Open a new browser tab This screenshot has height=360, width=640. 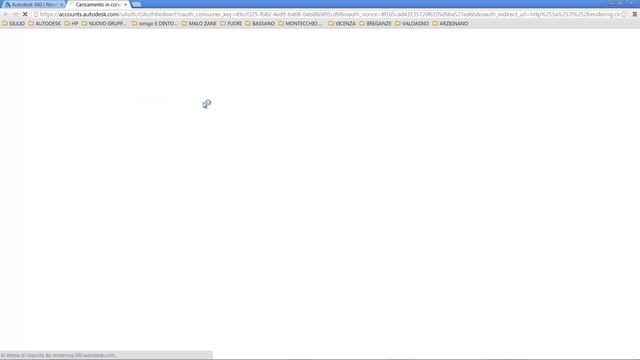pos(136,4)
